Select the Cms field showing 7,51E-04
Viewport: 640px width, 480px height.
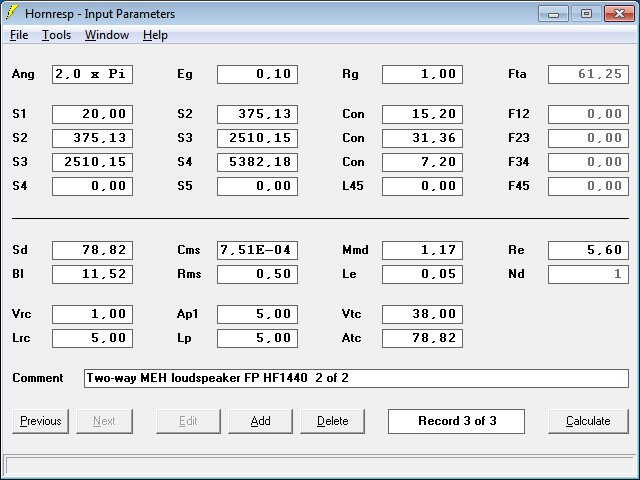[x=257, y=250]
